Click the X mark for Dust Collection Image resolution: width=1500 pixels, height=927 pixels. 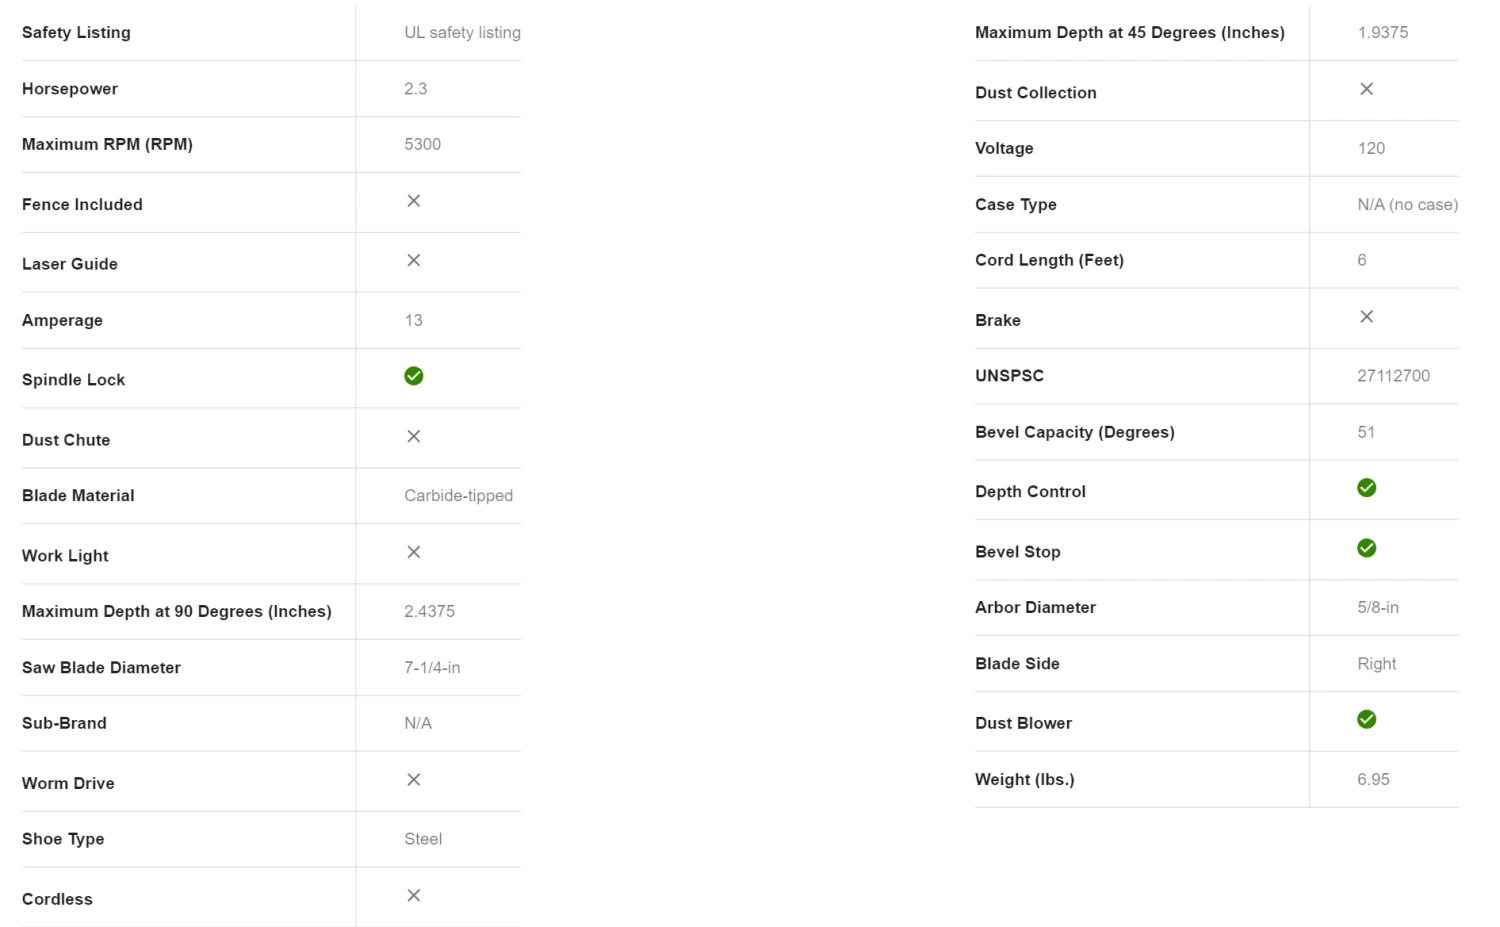coord(1367,89)
